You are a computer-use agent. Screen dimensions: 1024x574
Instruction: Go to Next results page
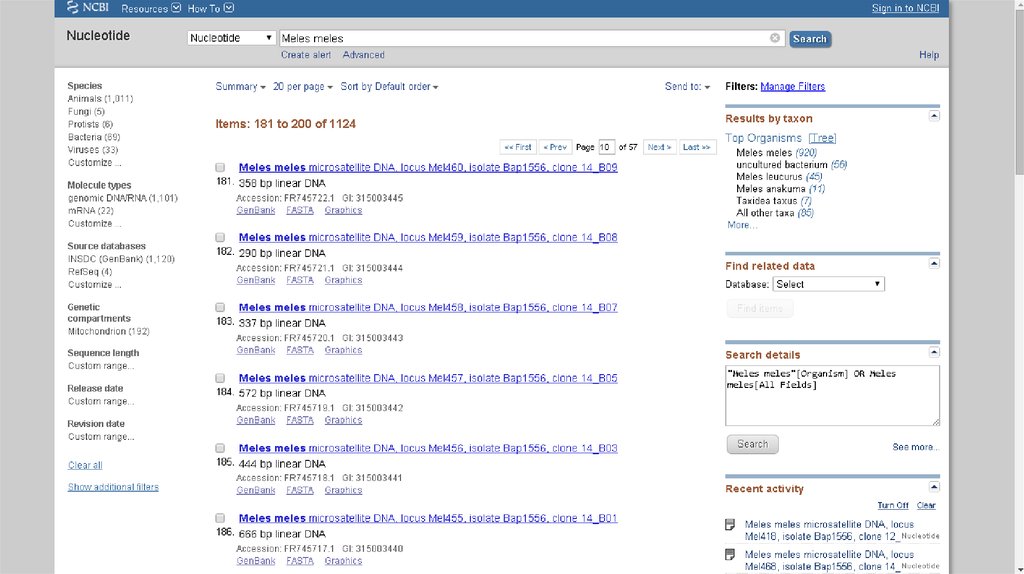(658, 147)
